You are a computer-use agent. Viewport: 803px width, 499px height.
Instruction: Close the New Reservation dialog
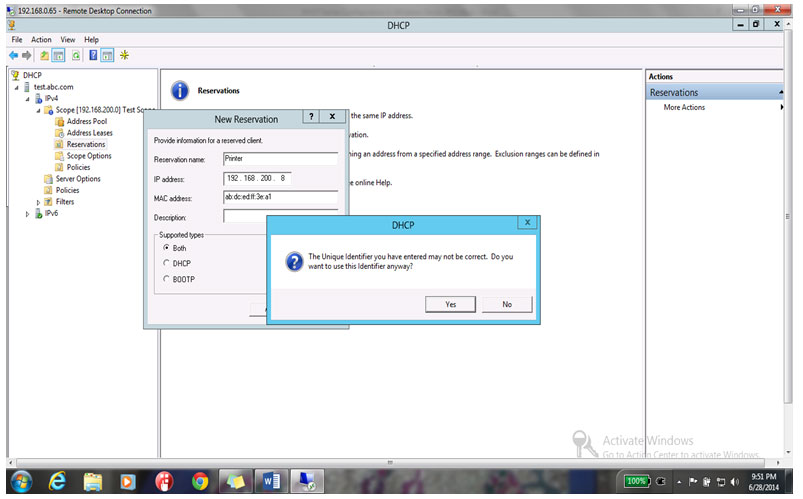pyautogui.click(x=332, y=117)
